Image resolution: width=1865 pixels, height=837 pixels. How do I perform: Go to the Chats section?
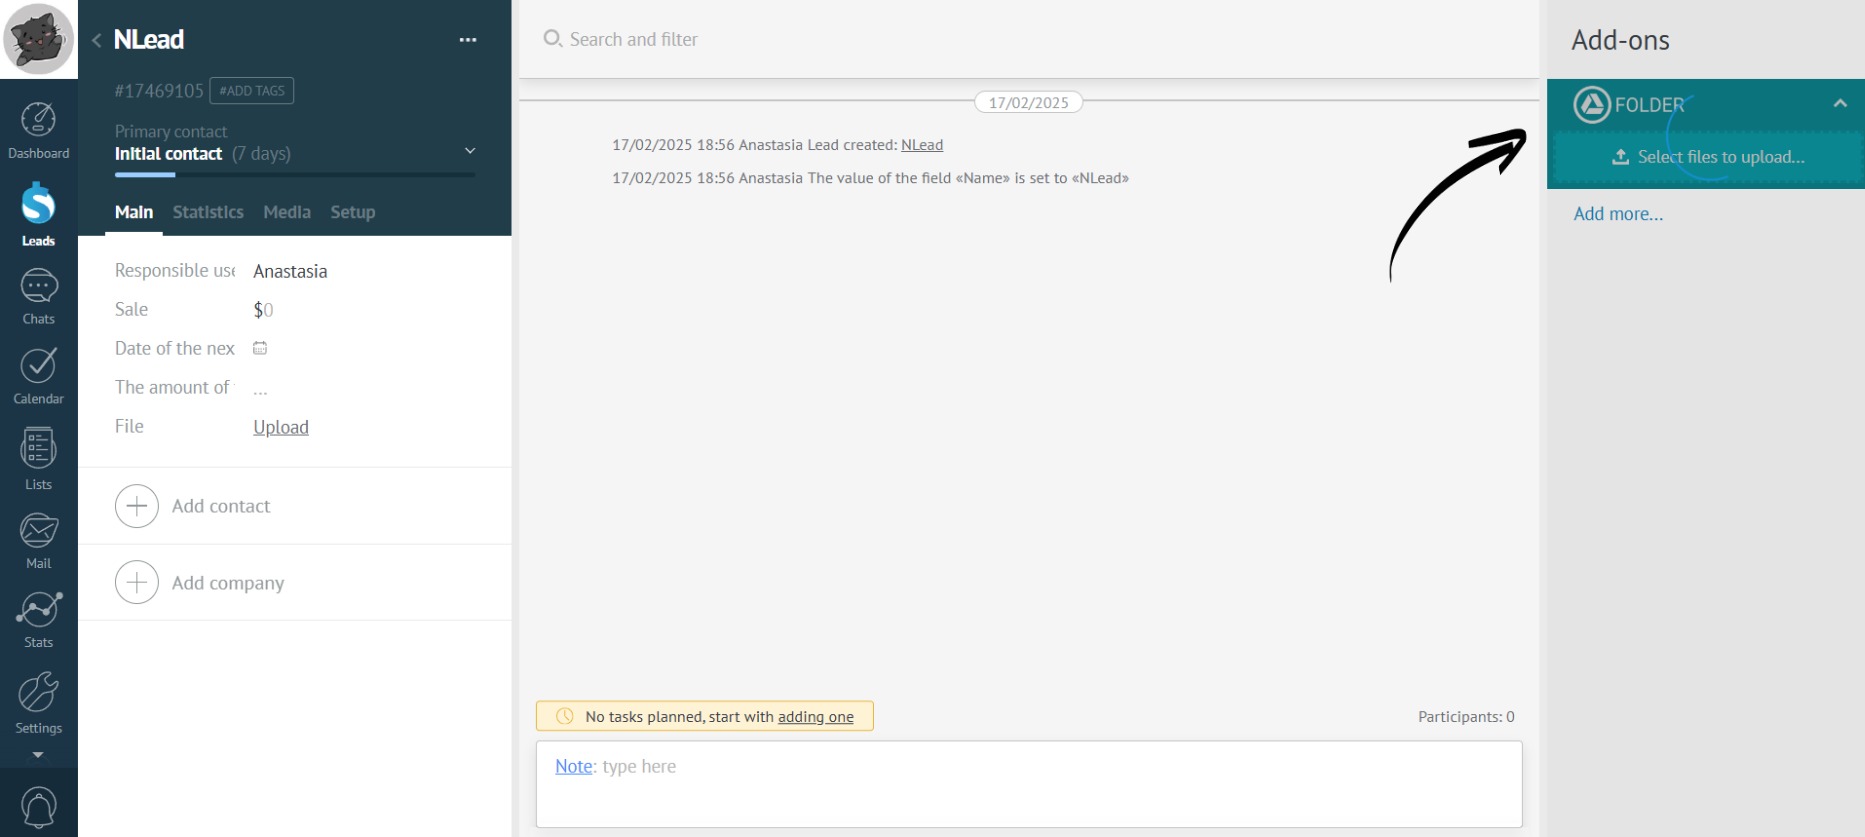(38, 296)
